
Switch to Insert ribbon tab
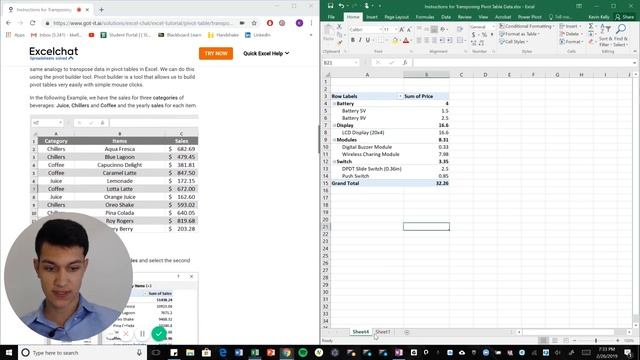pyautogui.click(x=371, y=17)
